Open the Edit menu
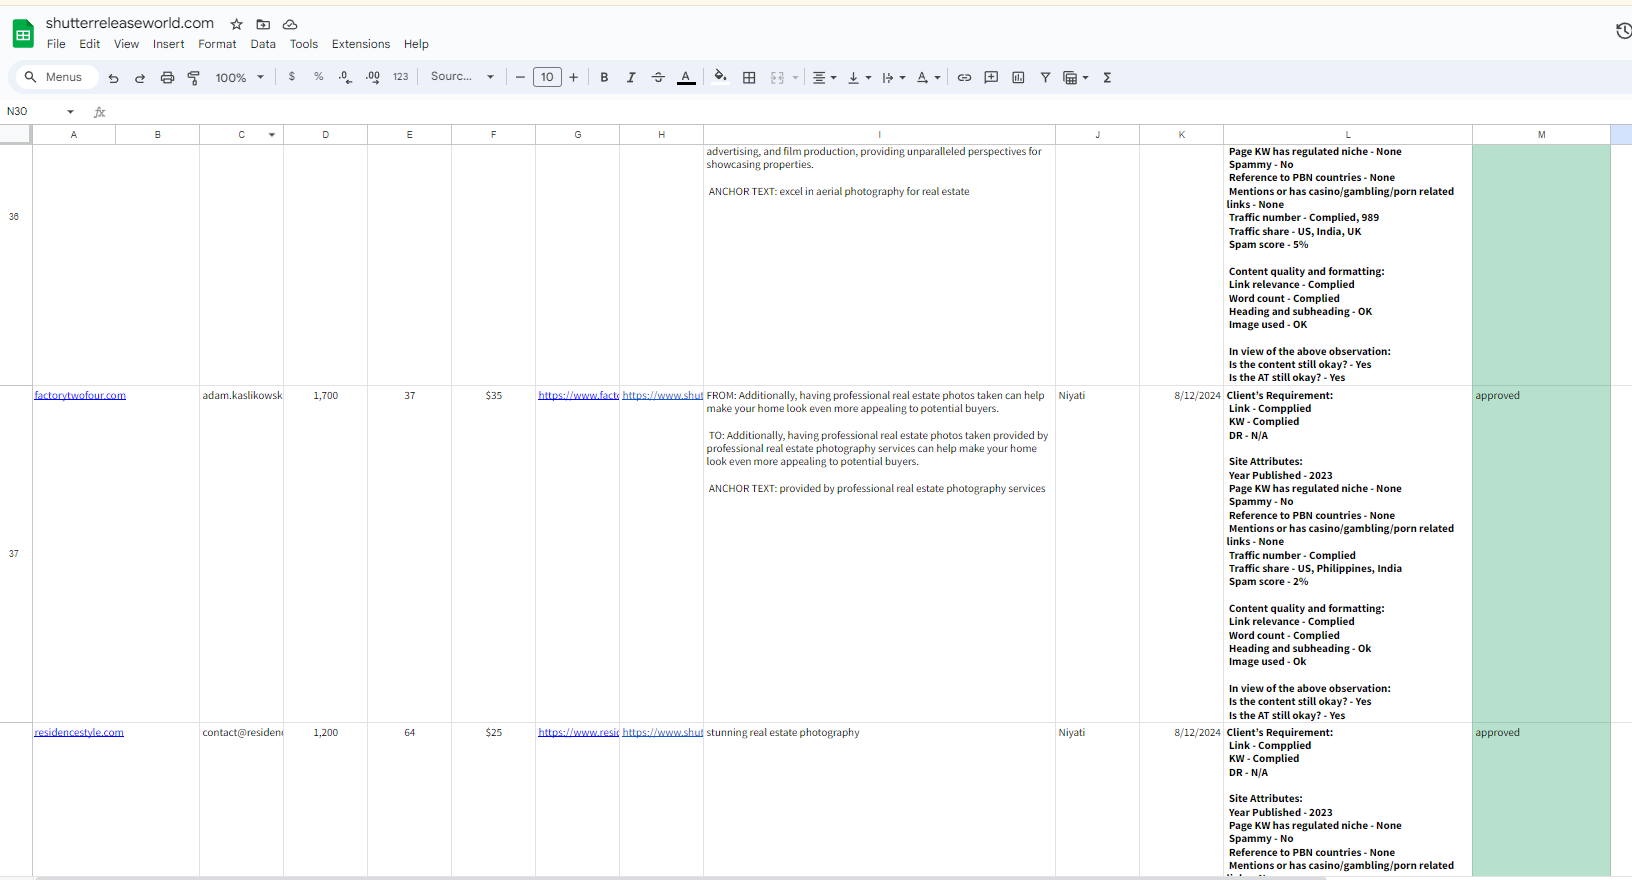The image size is (1632, 880). 90,44
